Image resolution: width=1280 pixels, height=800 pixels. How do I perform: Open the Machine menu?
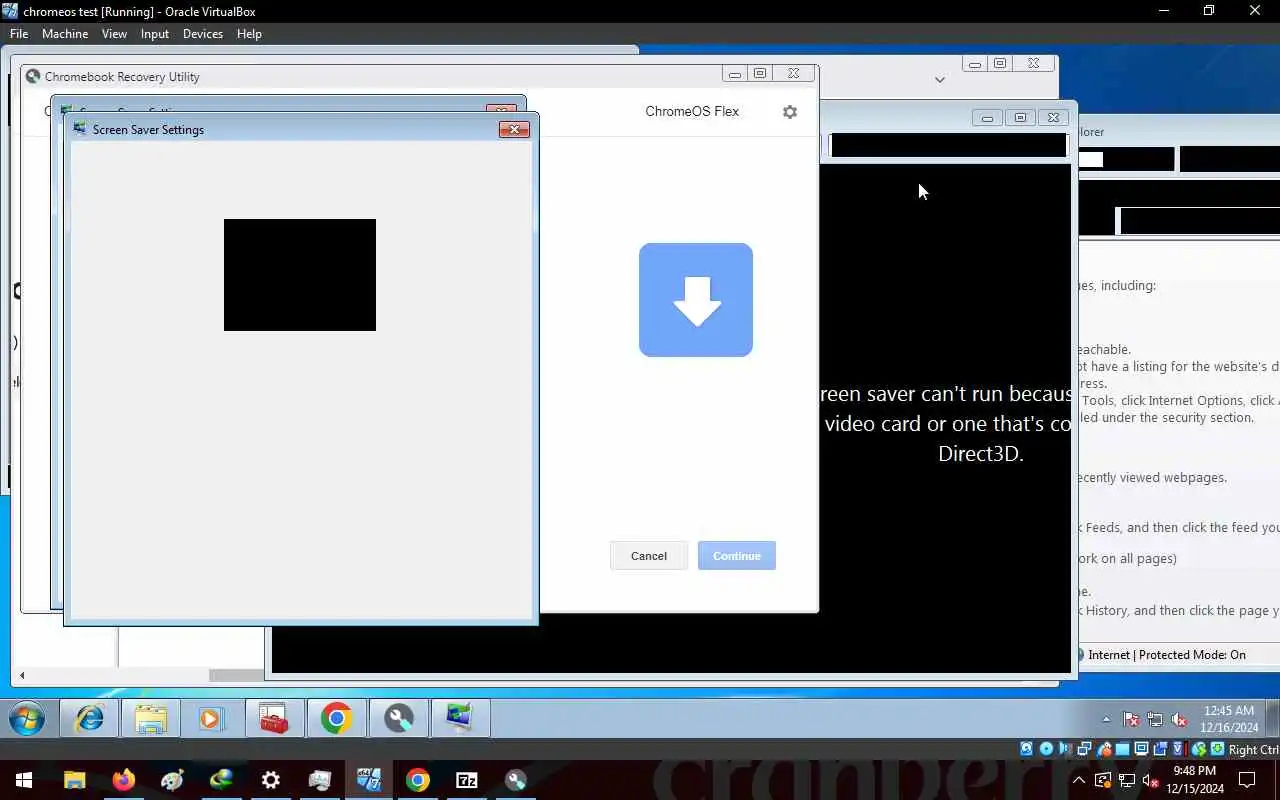pos(65,33)
